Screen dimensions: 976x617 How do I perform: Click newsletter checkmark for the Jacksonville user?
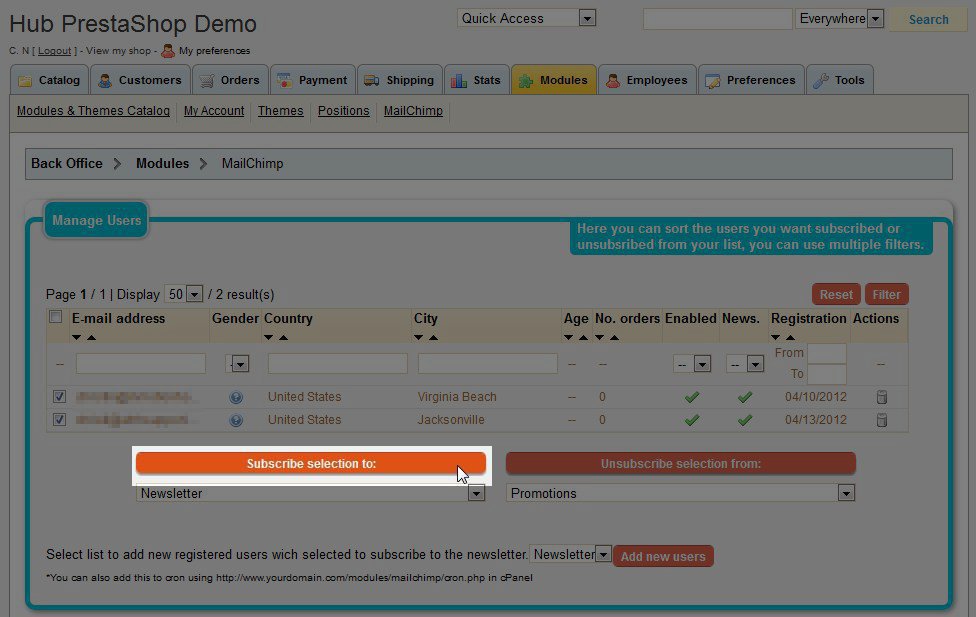[744, 420]
